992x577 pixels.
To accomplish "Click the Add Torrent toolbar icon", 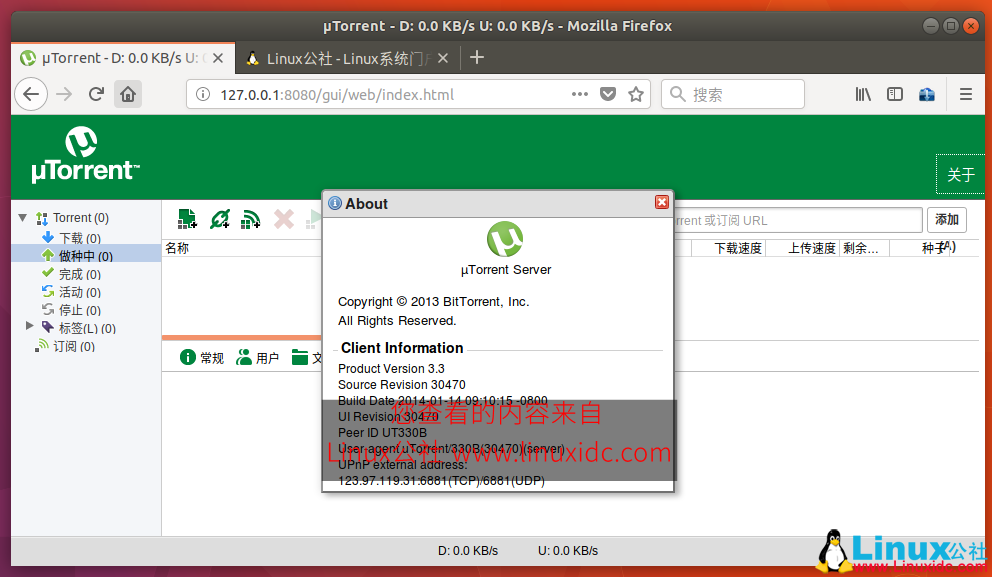I will pos(187,219).
